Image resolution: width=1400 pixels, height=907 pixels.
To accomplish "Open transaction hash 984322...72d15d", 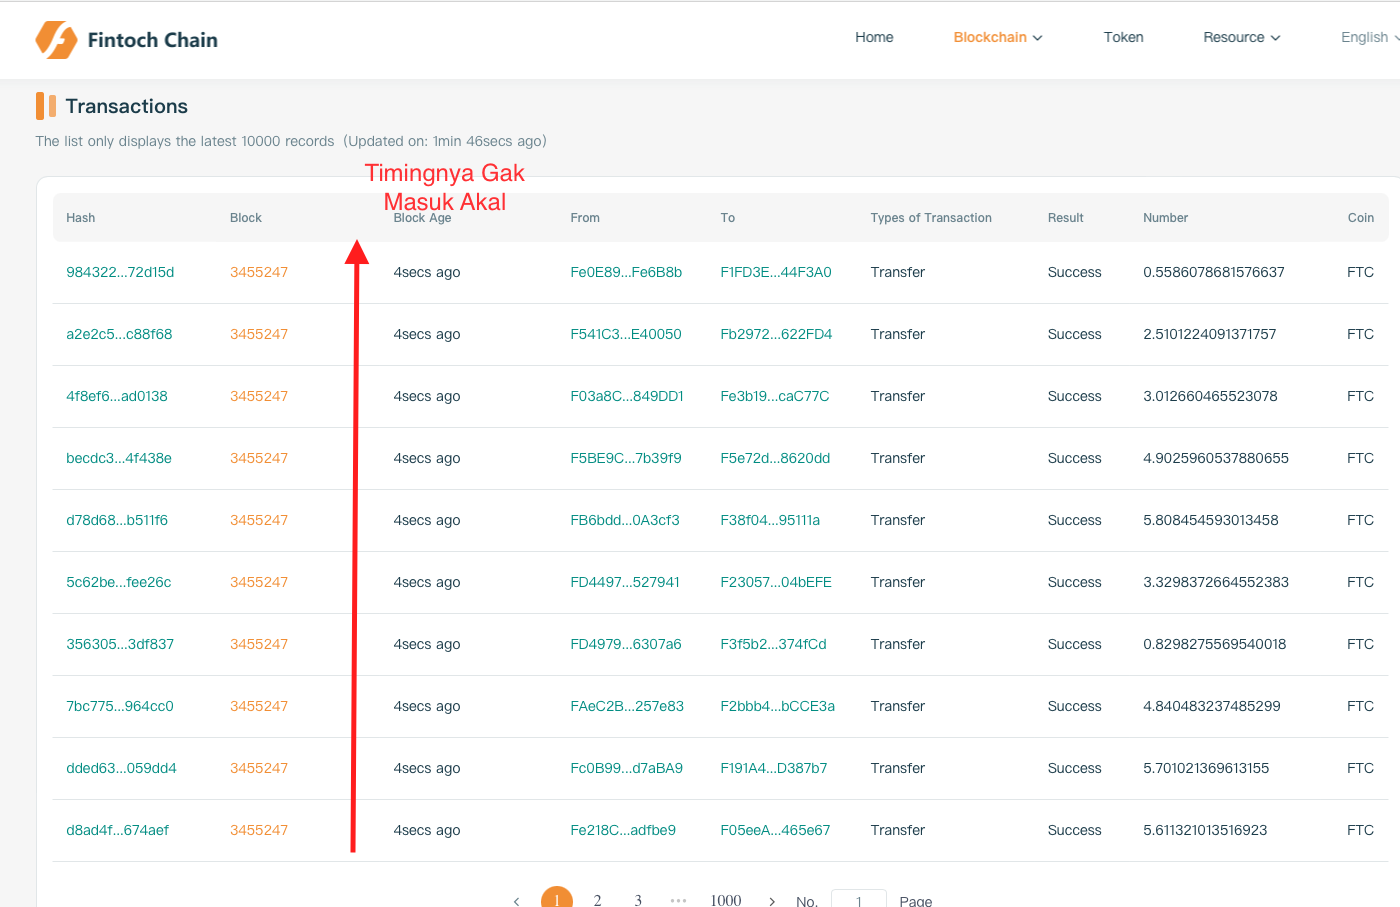I will (120, 272).
